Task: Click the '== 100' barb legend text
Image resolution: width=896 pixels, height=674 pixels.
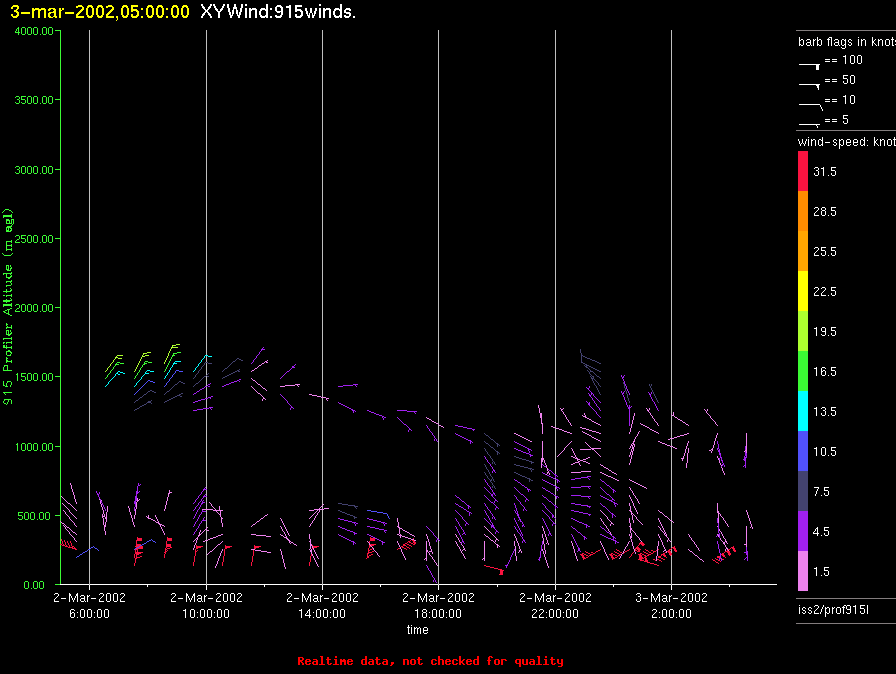Action: click(843, 60)
